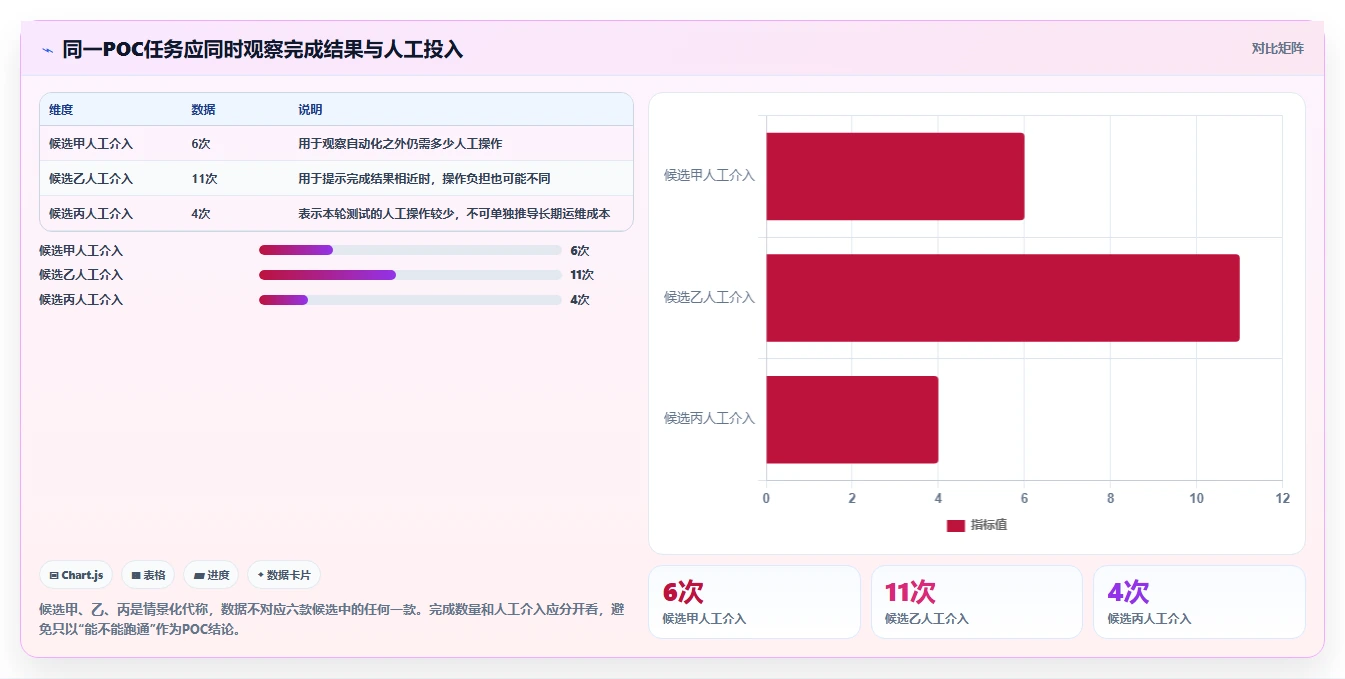The height and width of the screenshot is (679, 1345).
Task: Click the 表格 chip
Action: click(x=148, y=575)
